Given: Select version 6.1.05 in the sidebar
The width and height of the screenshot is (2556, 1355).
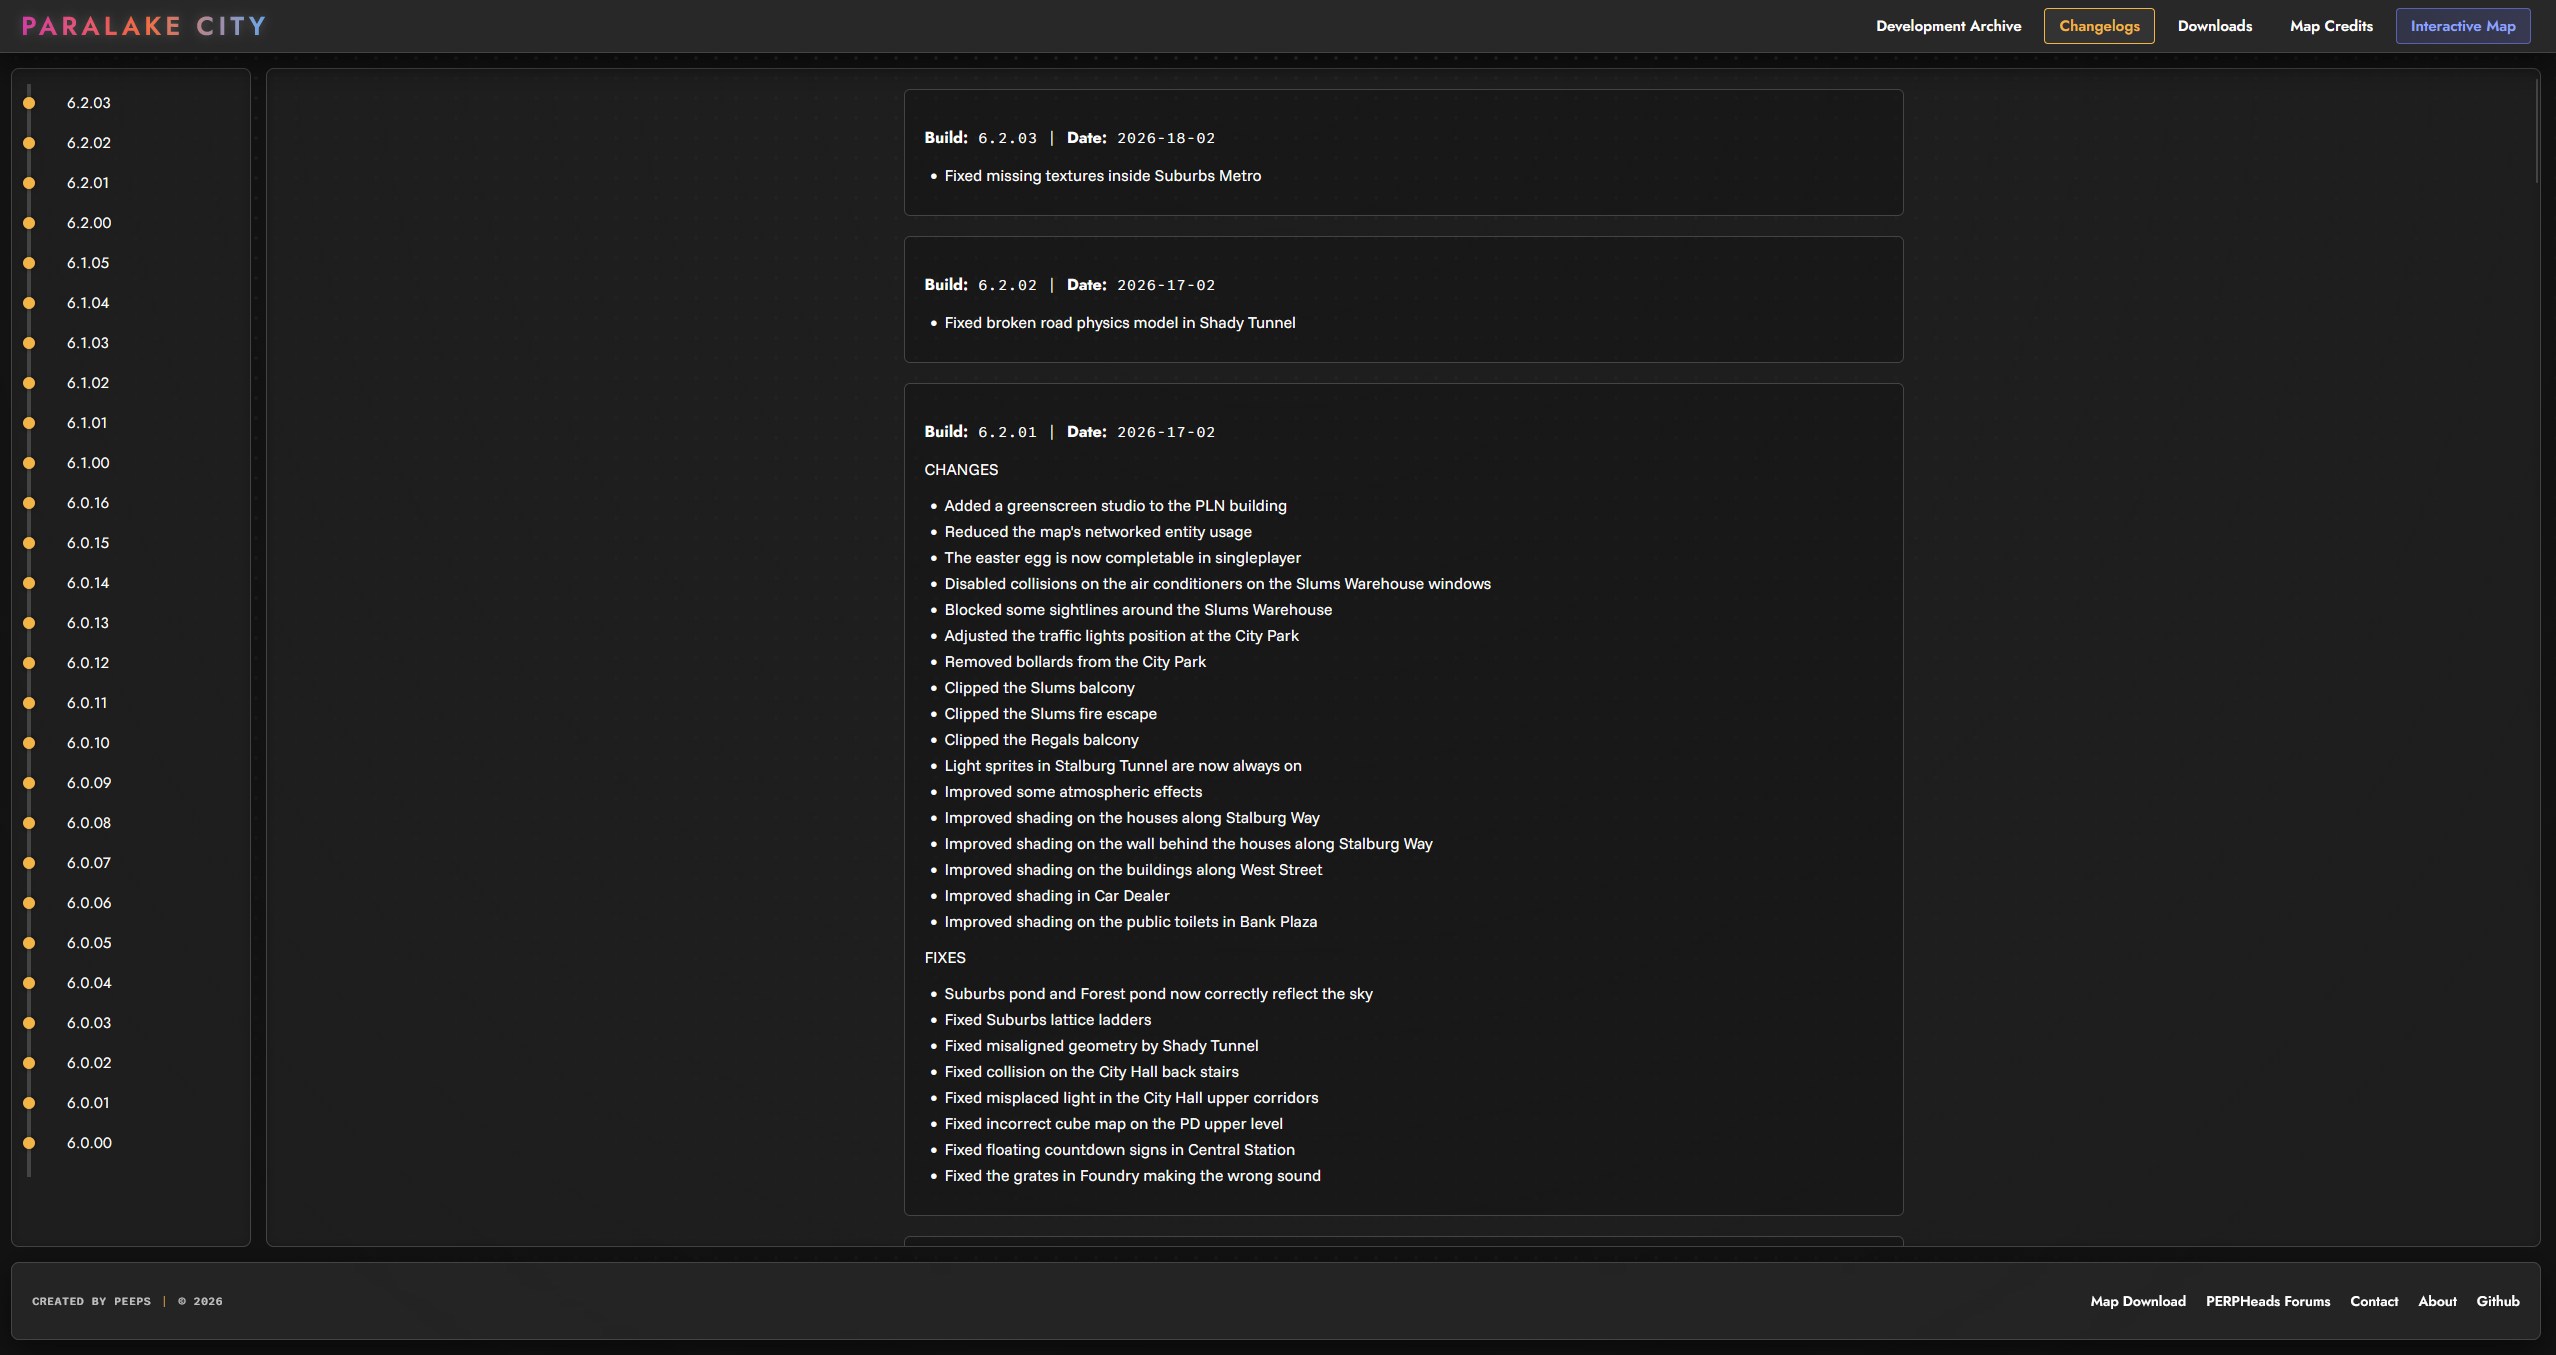Looking at the screenshot, I should tap(88, 263).
